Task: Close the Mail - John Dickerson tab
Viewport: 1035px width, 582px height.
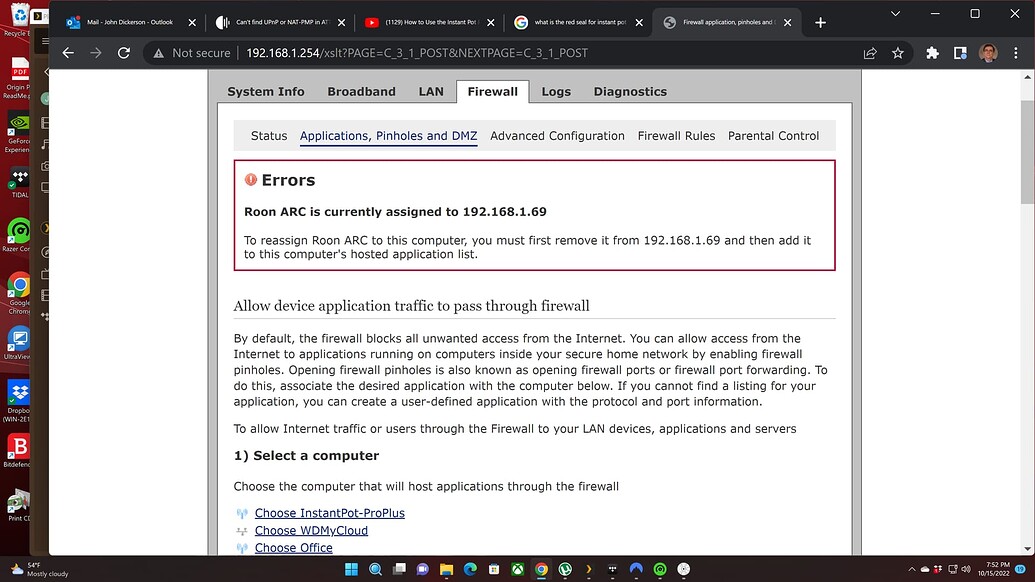Action: point(192,22)
